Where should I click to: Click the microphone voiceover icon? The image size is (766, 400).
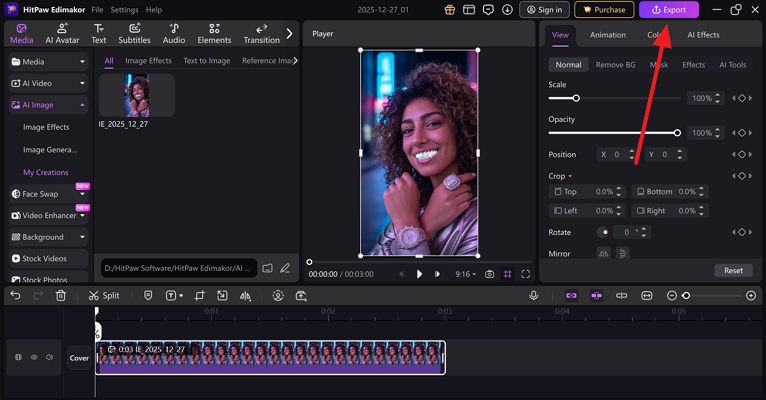click(x=534, y=296)
